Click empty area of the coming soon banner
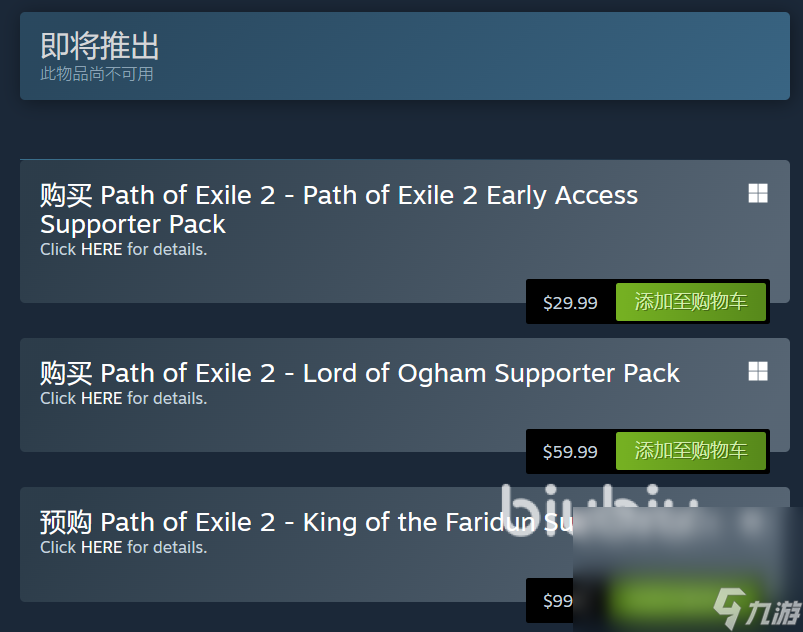 click(x=461, y=56)
